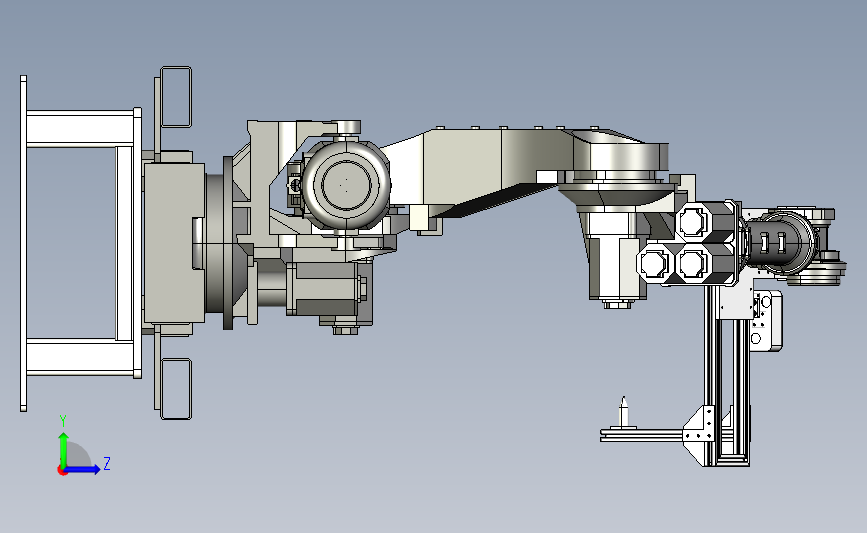Pick the bottom-left octagonal connector
The image size is (867, 533).
pos(654,263)
